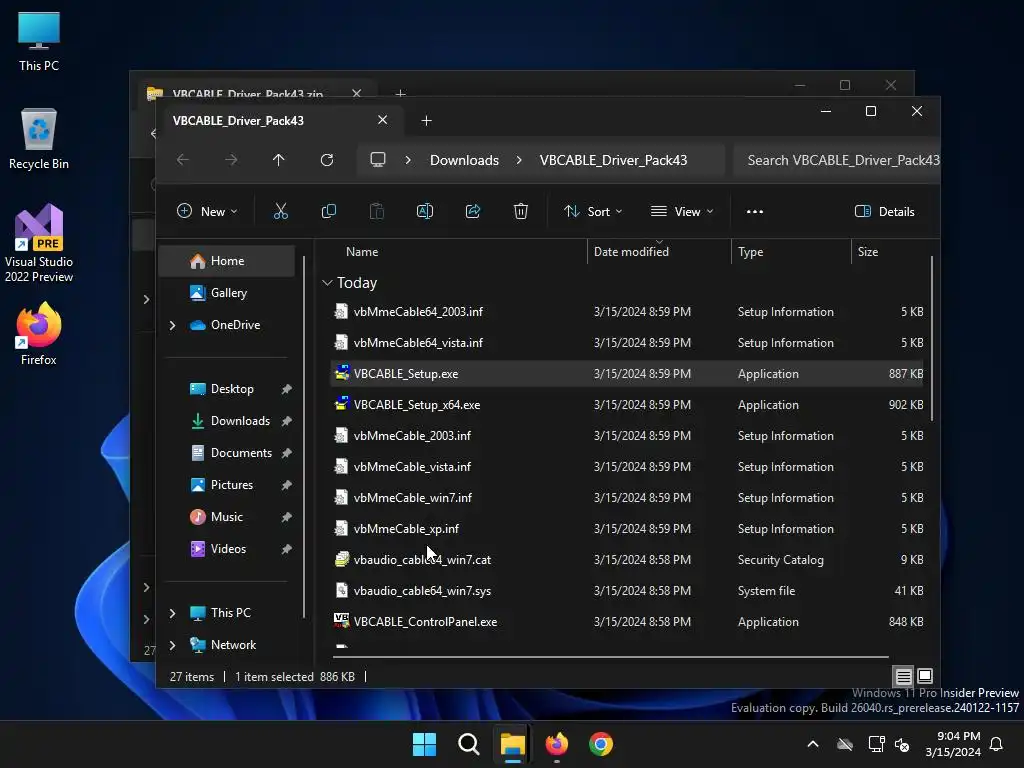Open Gallery in navigation pane
1024x768 pixels.
tap(227, 293)
